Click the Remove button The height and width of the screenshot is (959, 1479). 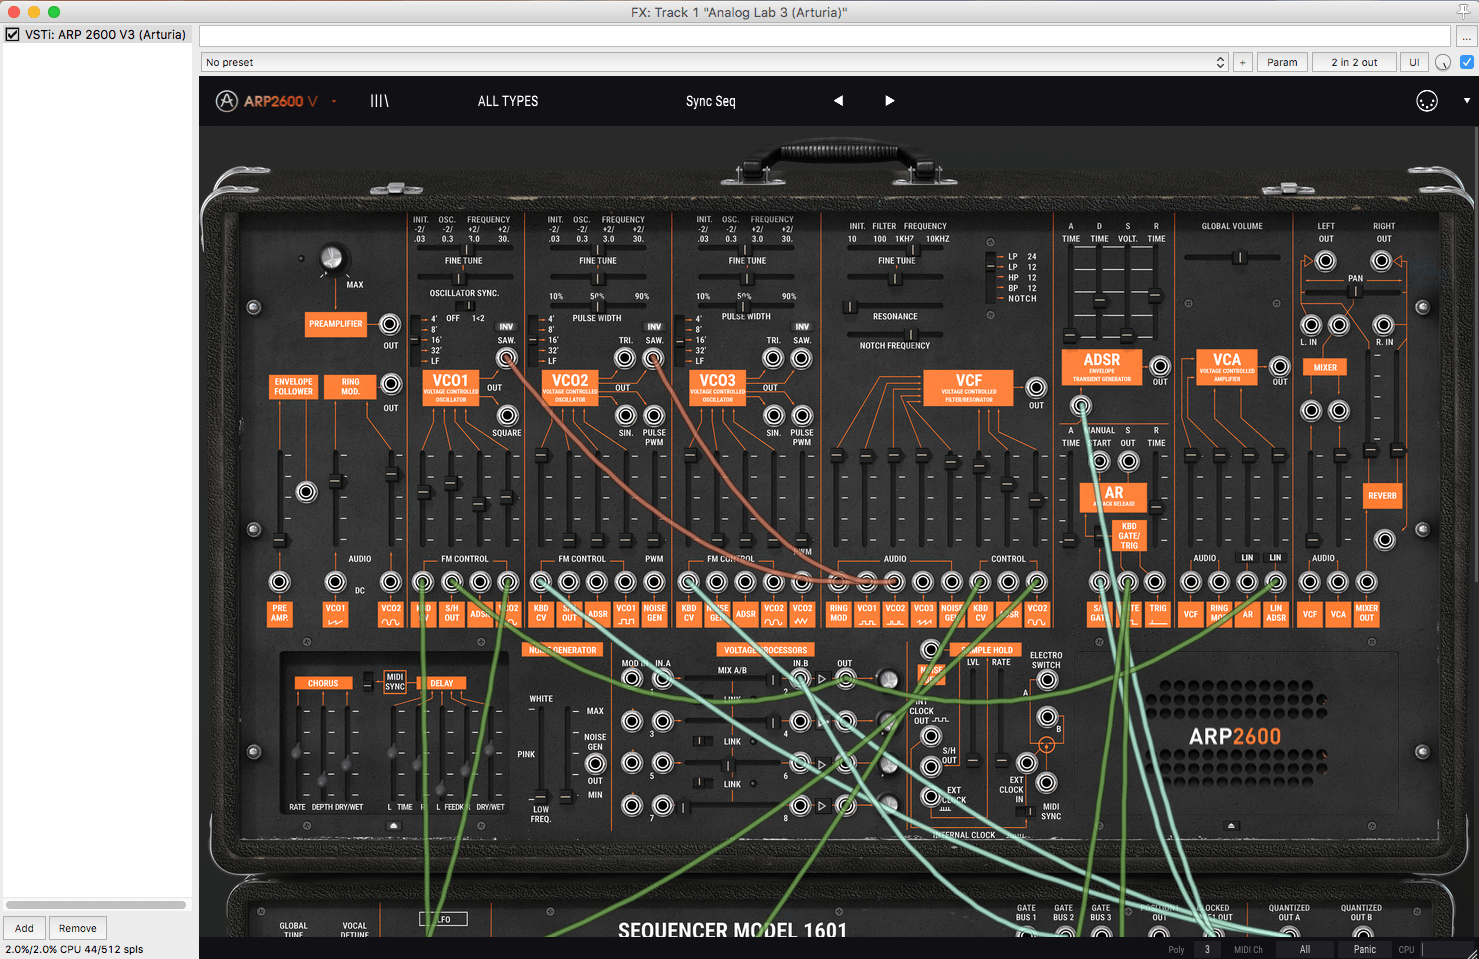(77, 928)
